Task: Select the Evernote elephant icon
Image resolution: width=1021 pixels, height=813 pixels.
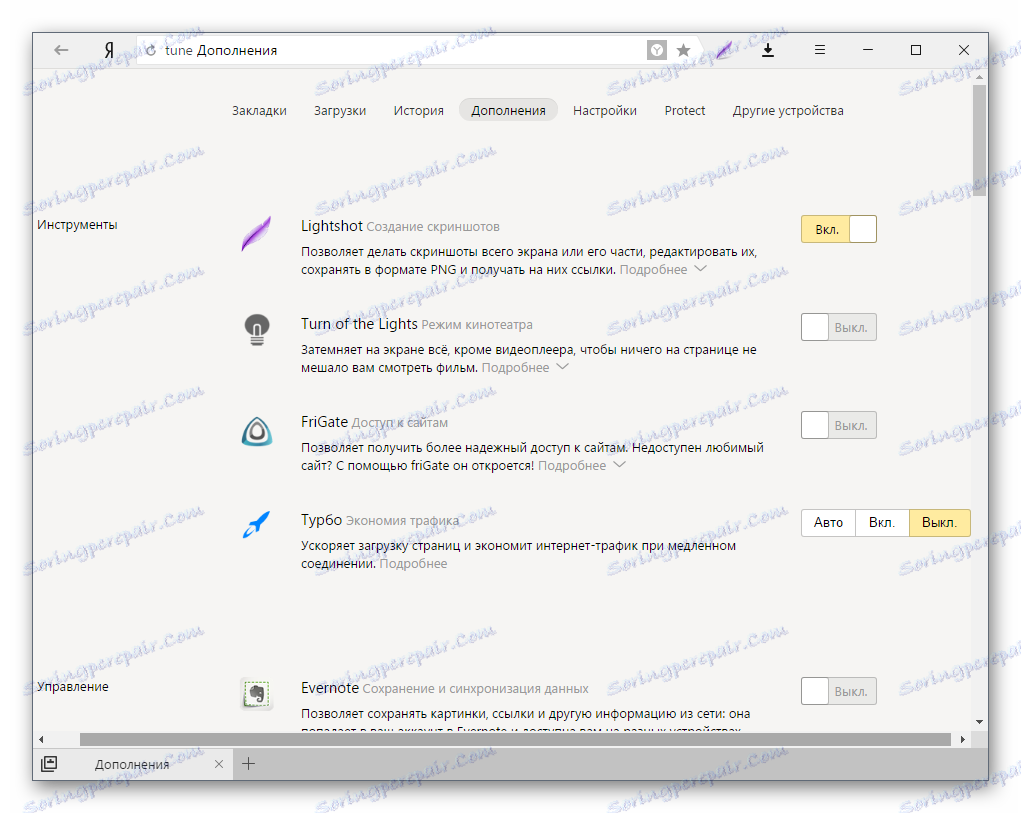Action: click(256, 691)
